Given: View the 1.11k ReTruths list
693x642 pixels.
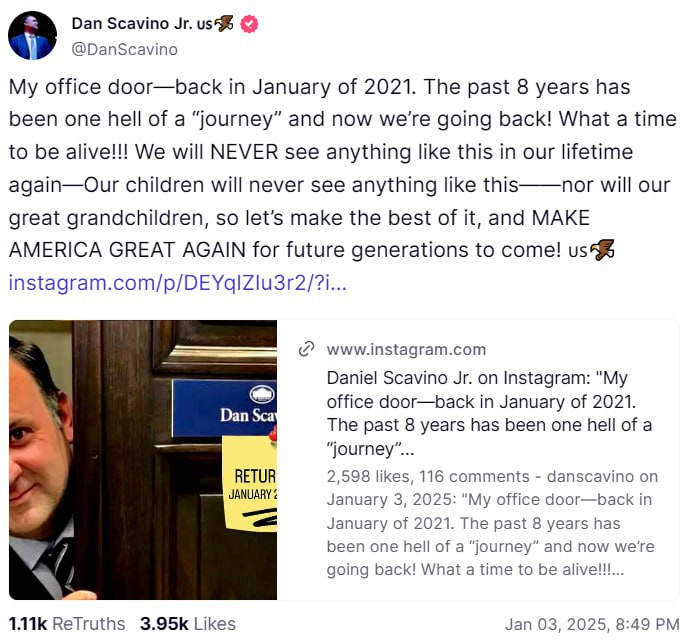Looking at the screenshot, I should click(67, 624).
